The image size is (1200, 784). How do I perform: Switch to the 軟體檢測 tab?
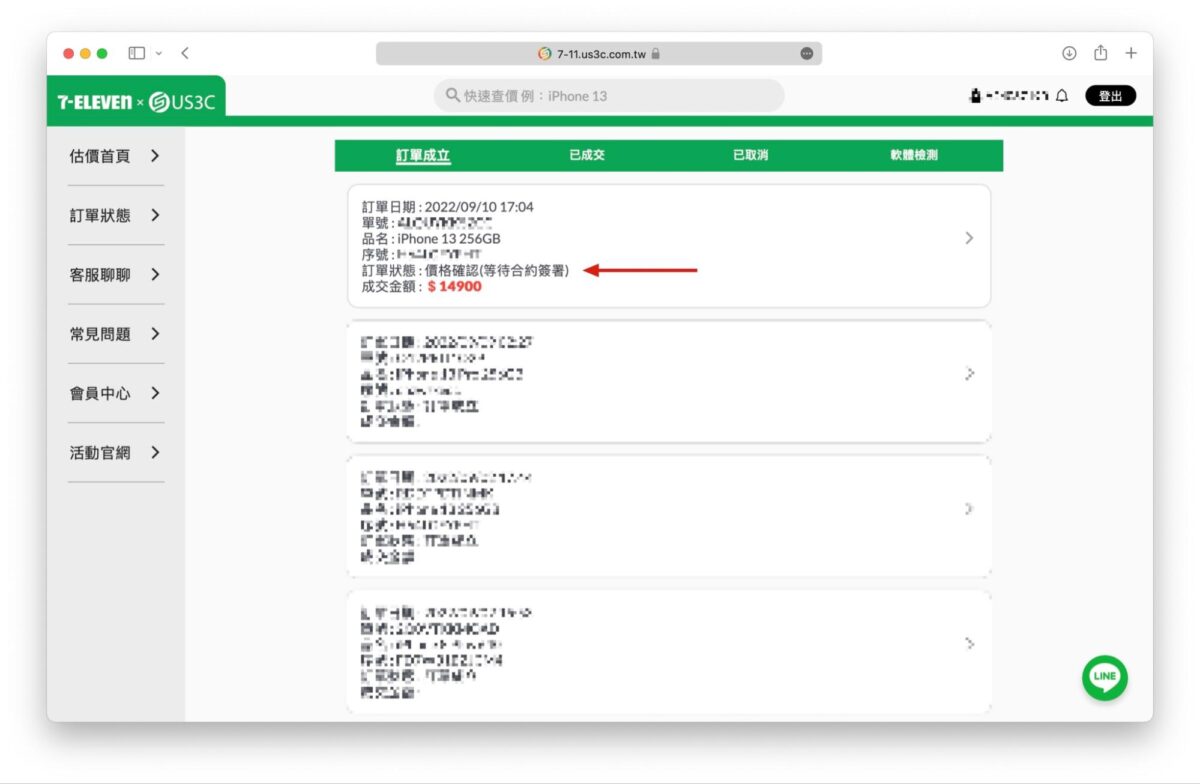pos(914,156)
